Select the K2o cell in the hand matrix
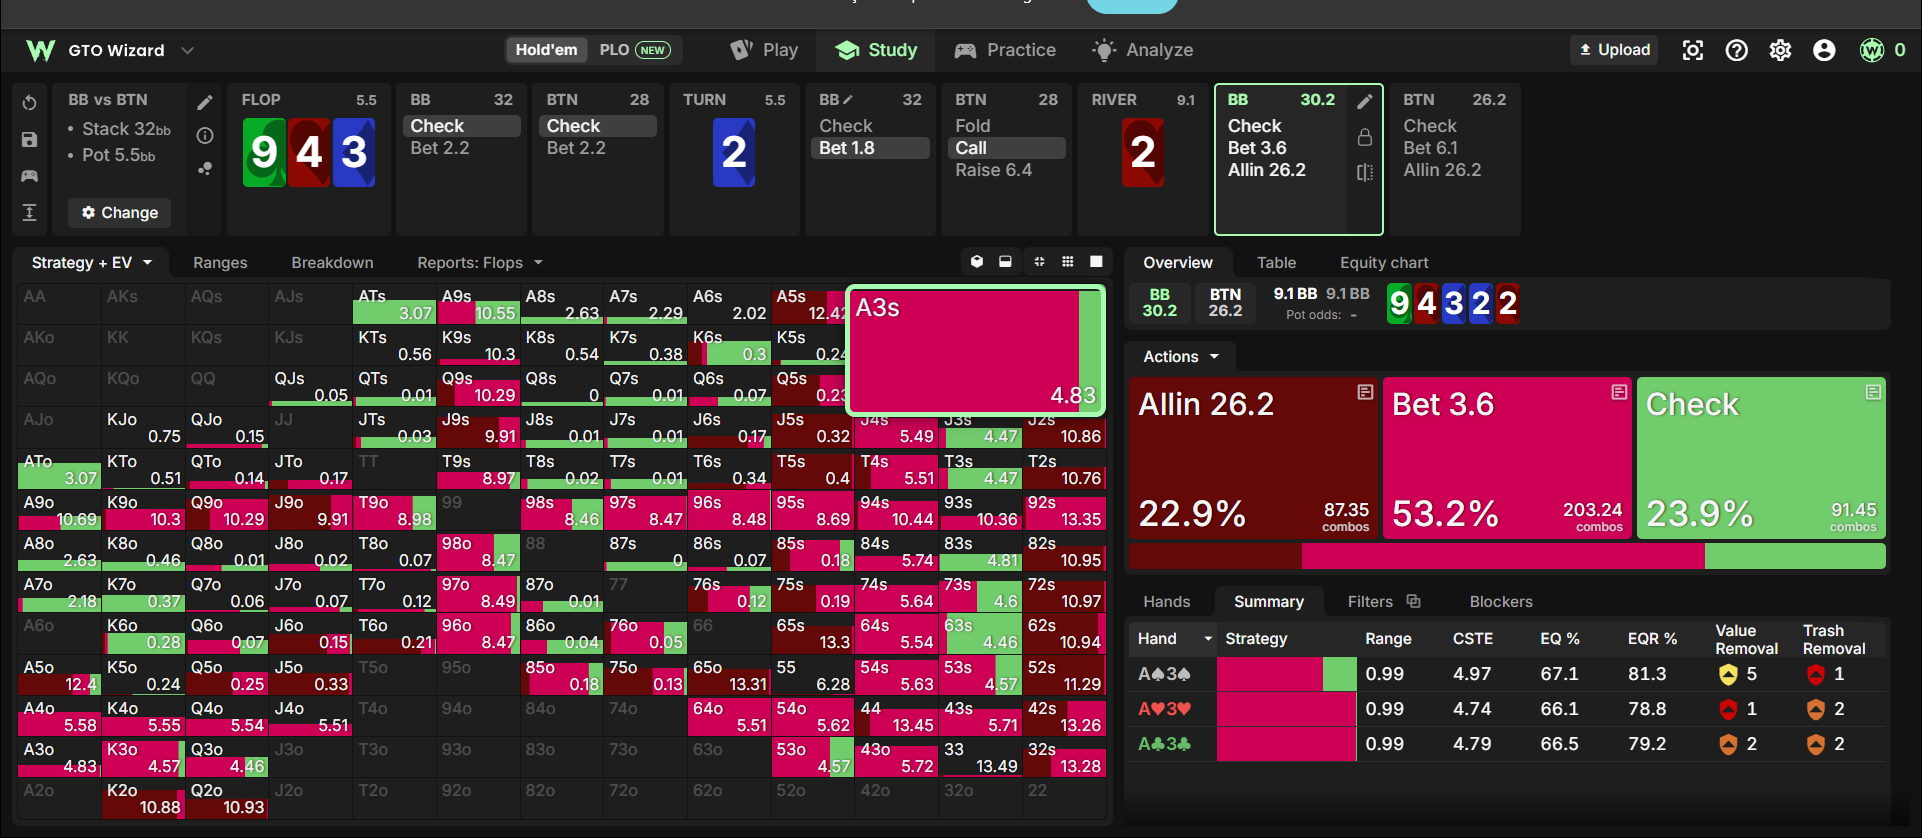This screenshot has height=838, width=1922. 144,799
